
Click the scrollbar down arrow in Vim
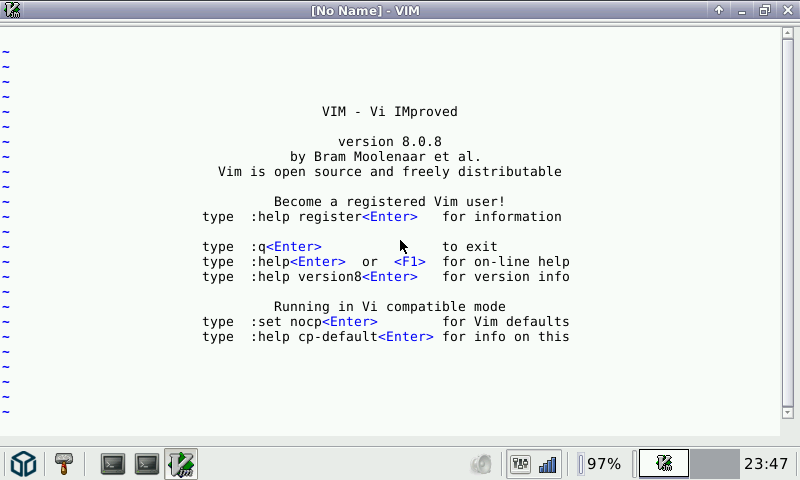tap(787, 412)
